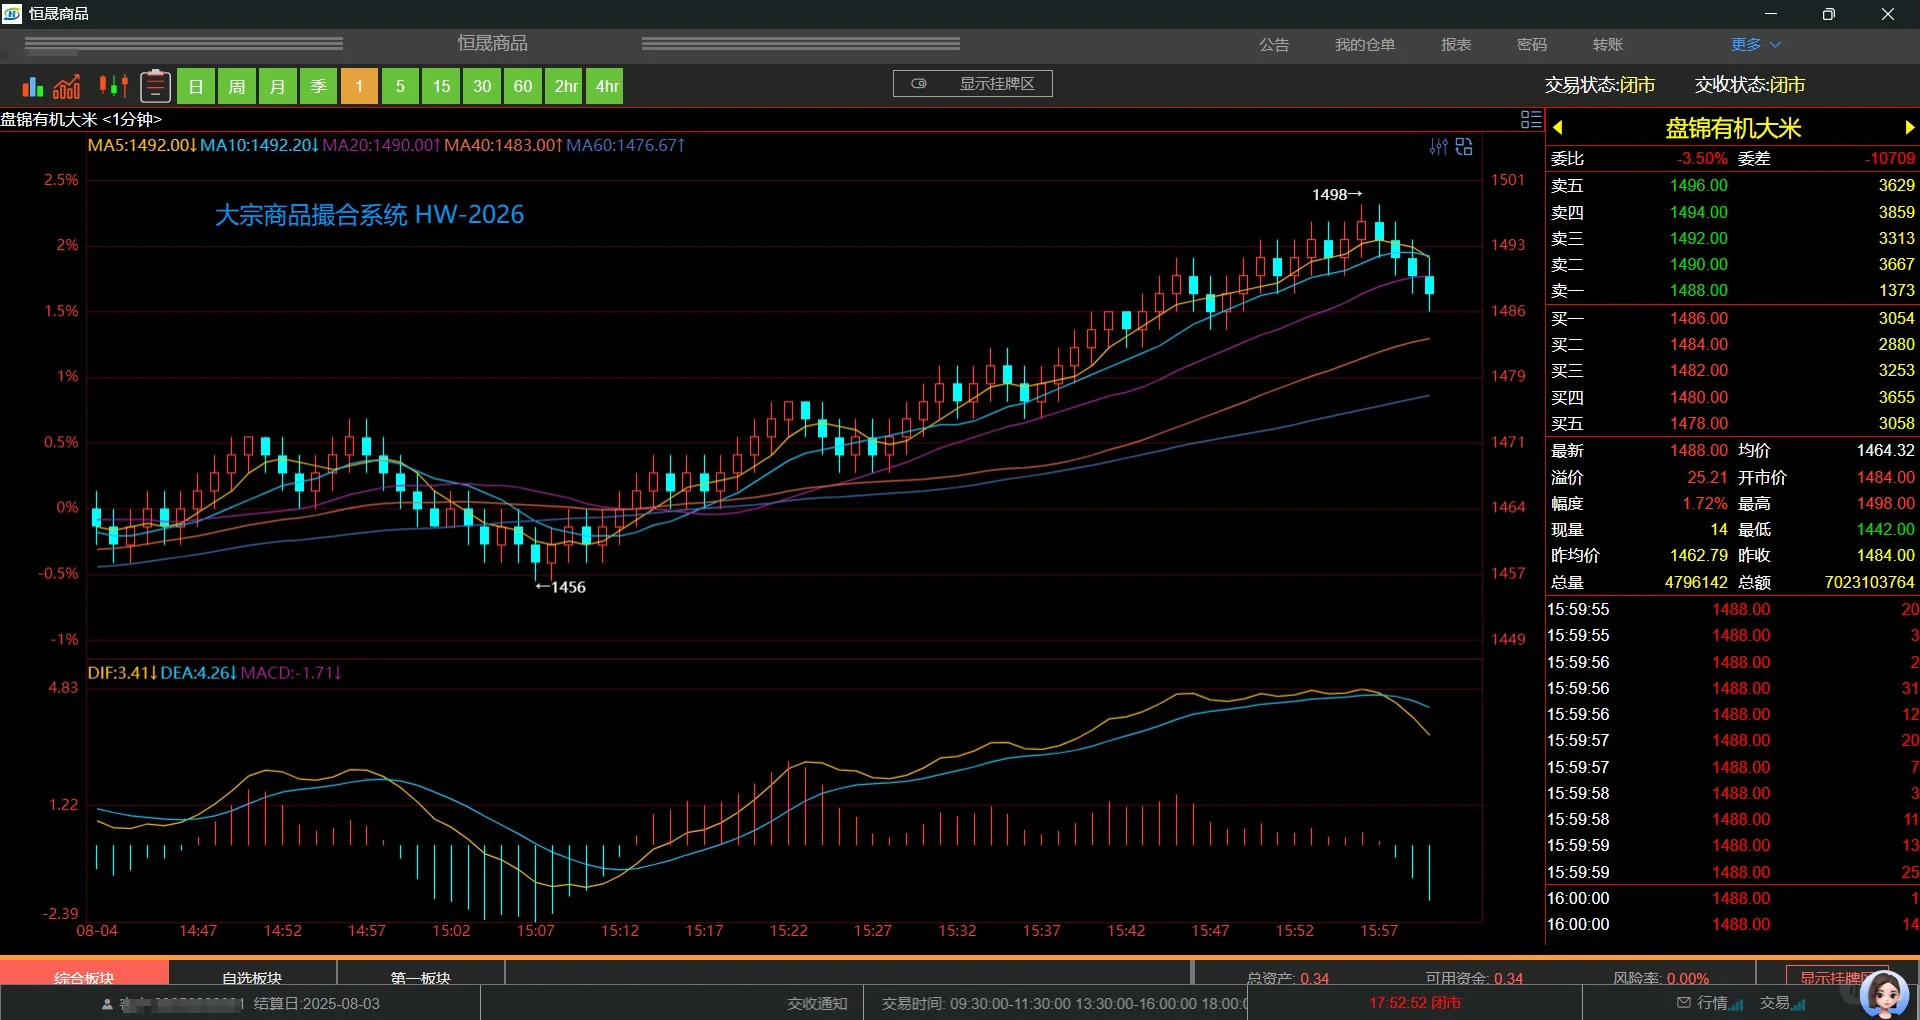
Task: Click the 买三 price 1482.00
Action: coord(1698,370)
